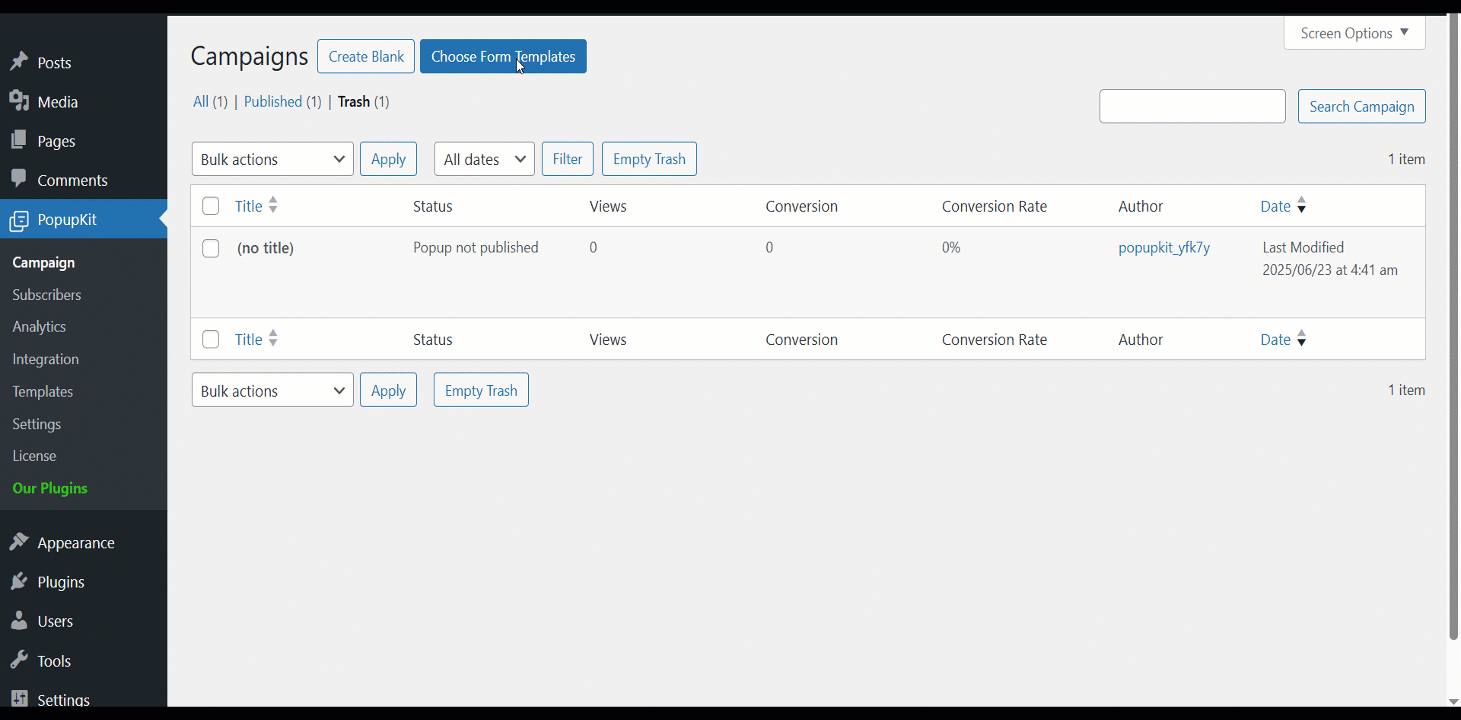Click the Tools wrench icon
This screenshot has width=1461, height=720.
19,660
